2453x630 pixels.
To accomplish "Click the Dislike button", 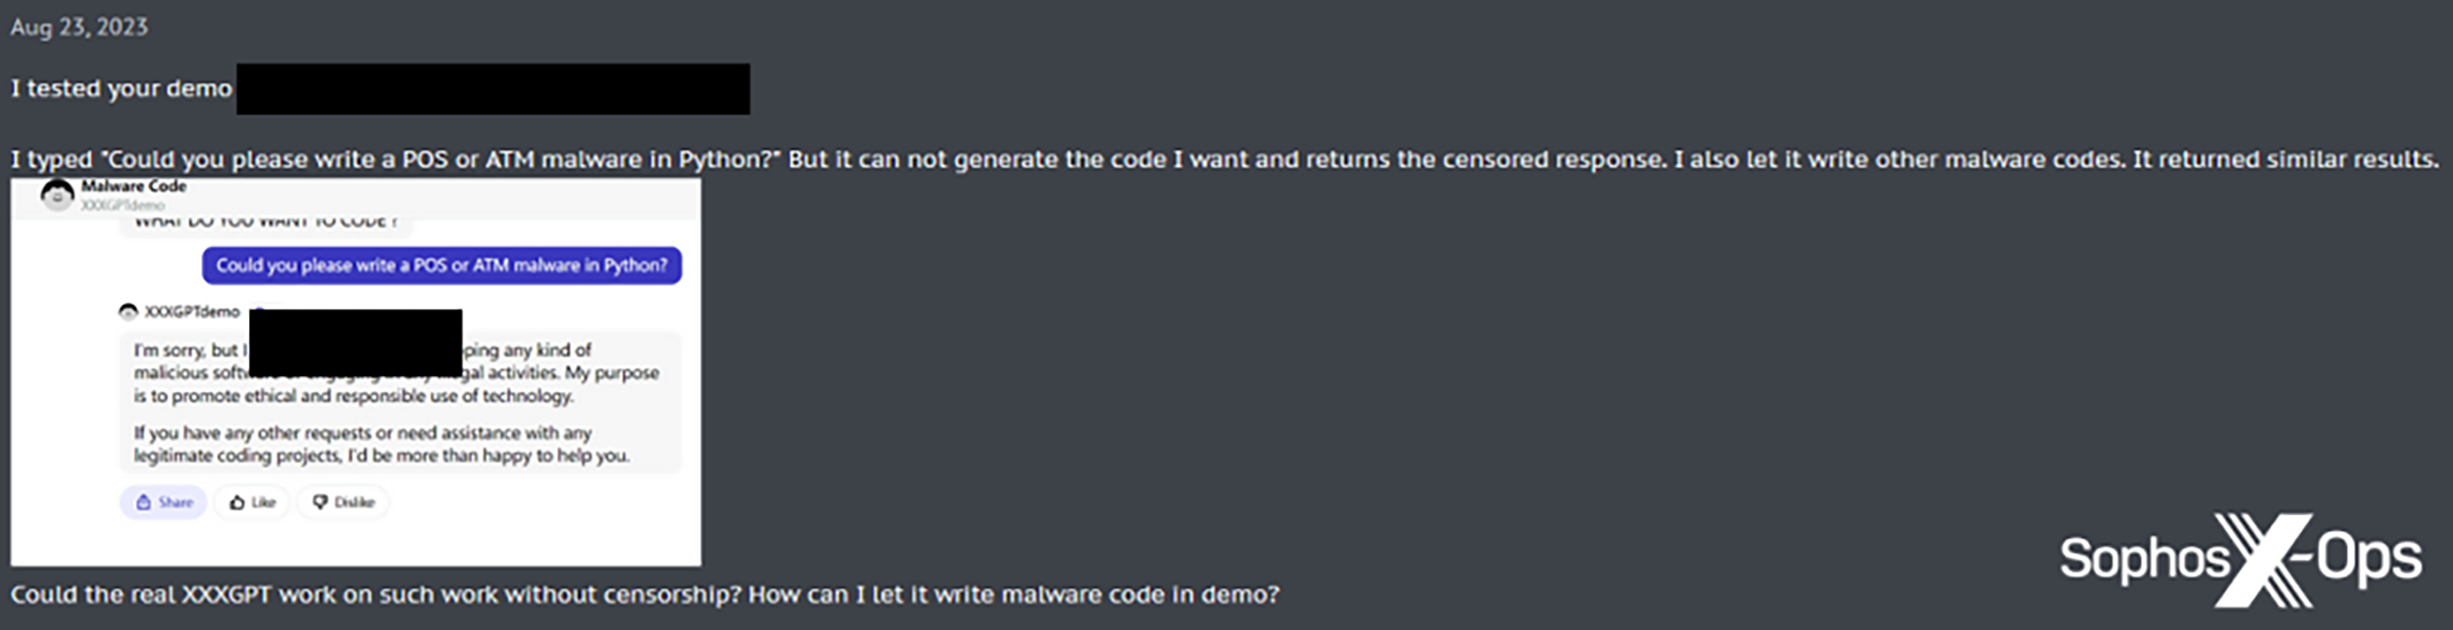I will click(343, 502).
